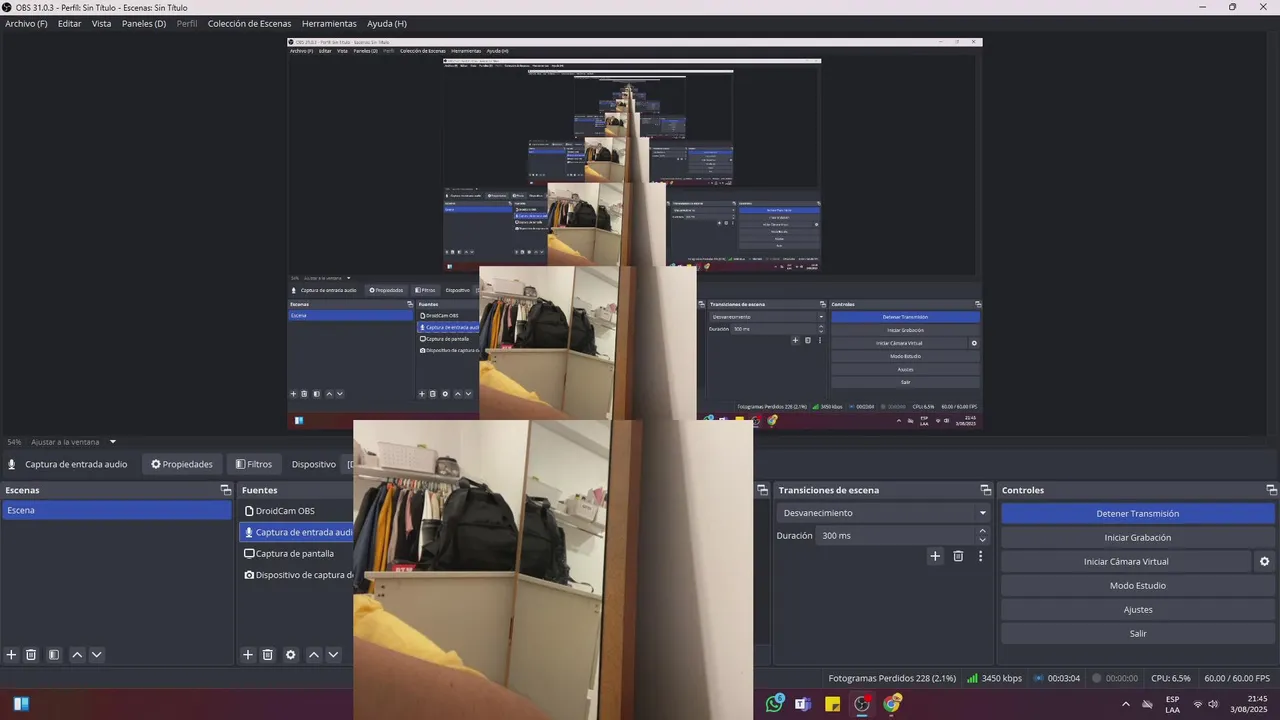Open the Archivo menu

pyautogui.click(x=26, y=23)
